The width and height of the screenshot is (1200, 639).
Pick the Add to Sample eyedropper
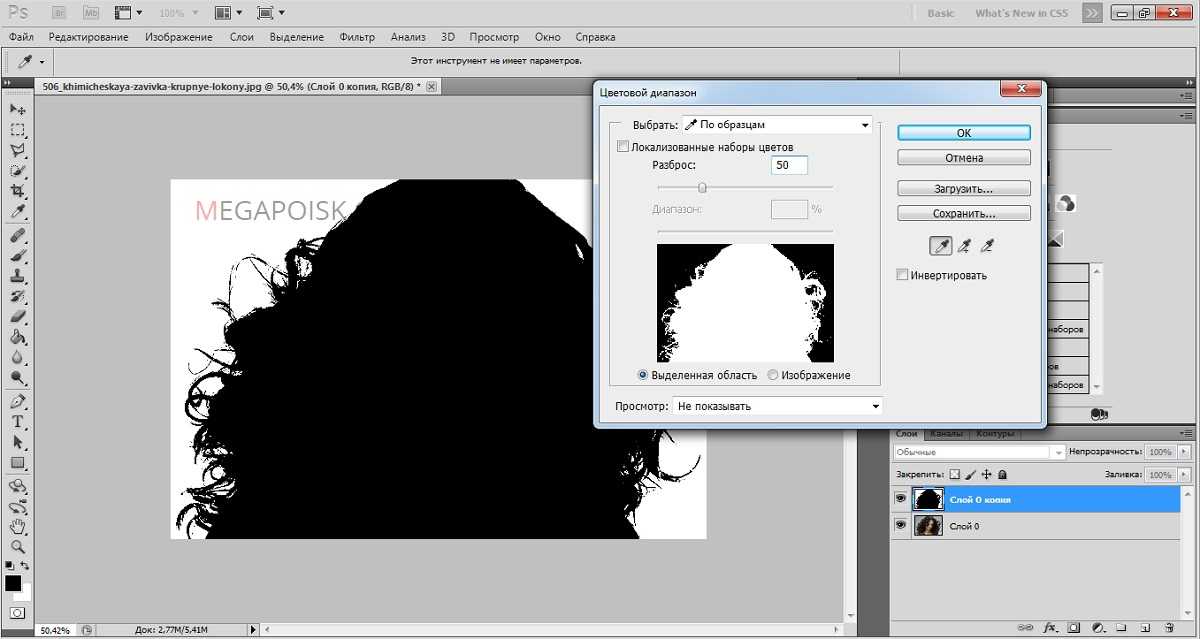pyautogui.click(x=964, y=245)
